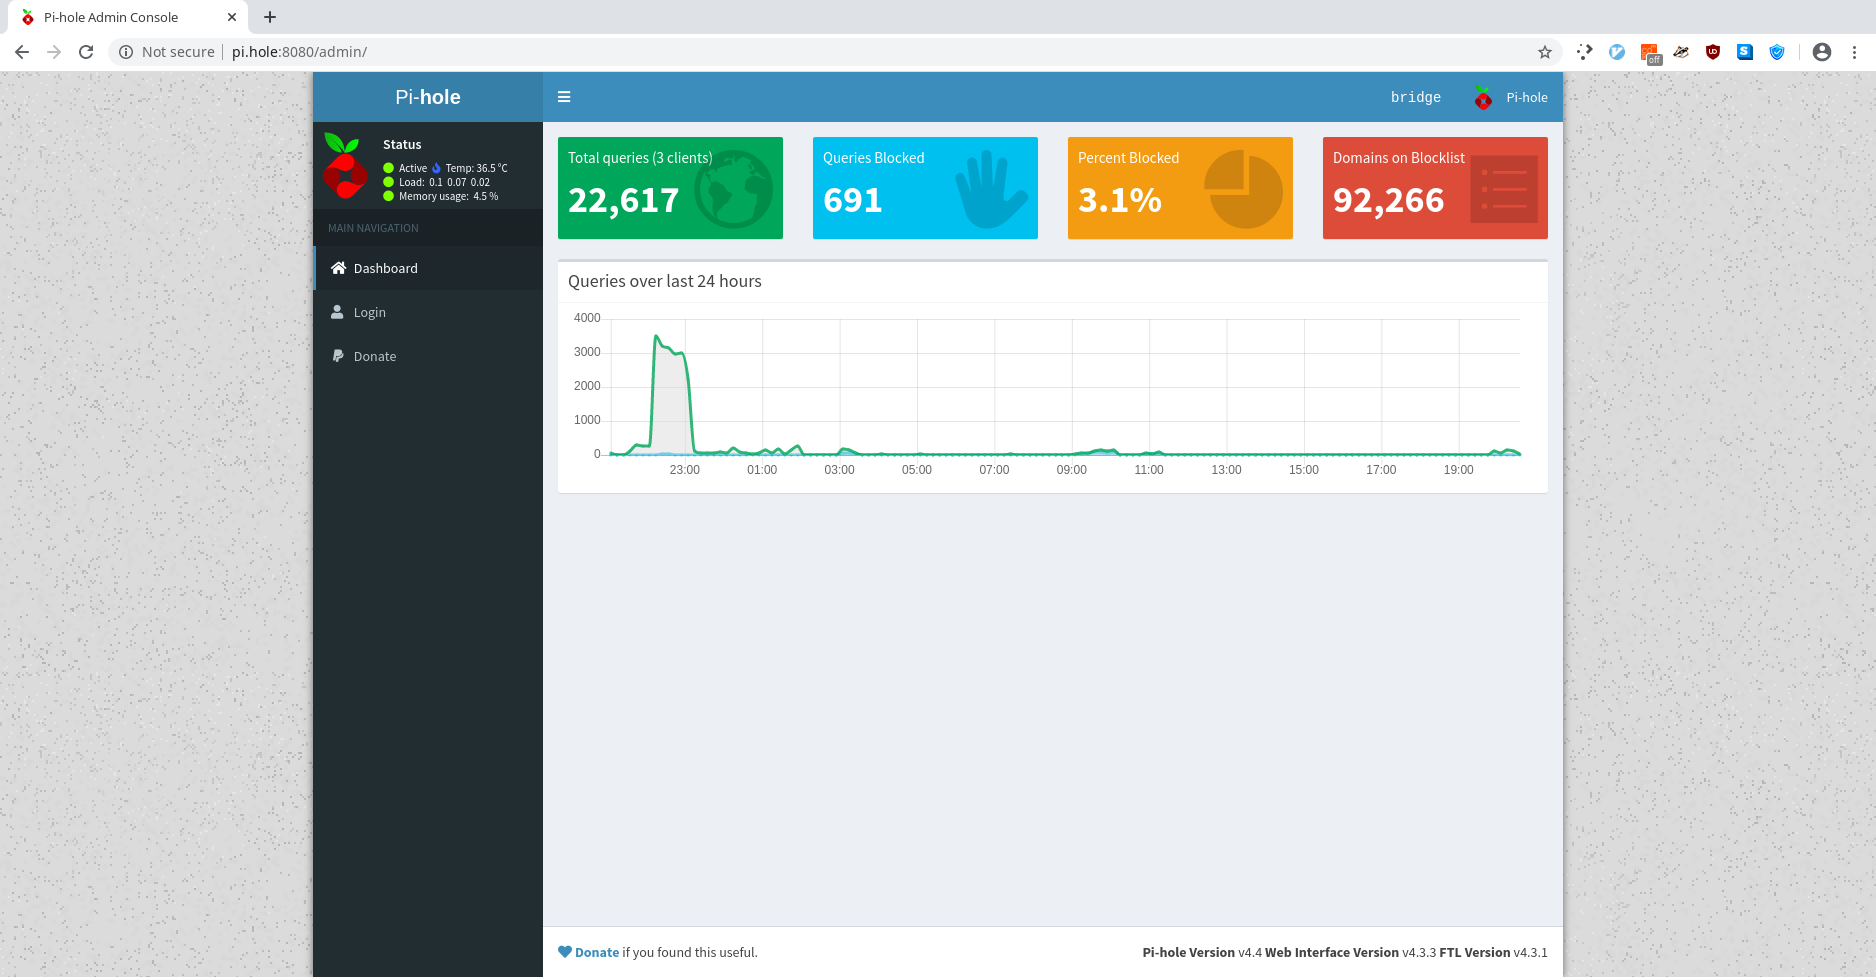
Task: Open the Dashboard navigation item
Action: tap(385, 268)
